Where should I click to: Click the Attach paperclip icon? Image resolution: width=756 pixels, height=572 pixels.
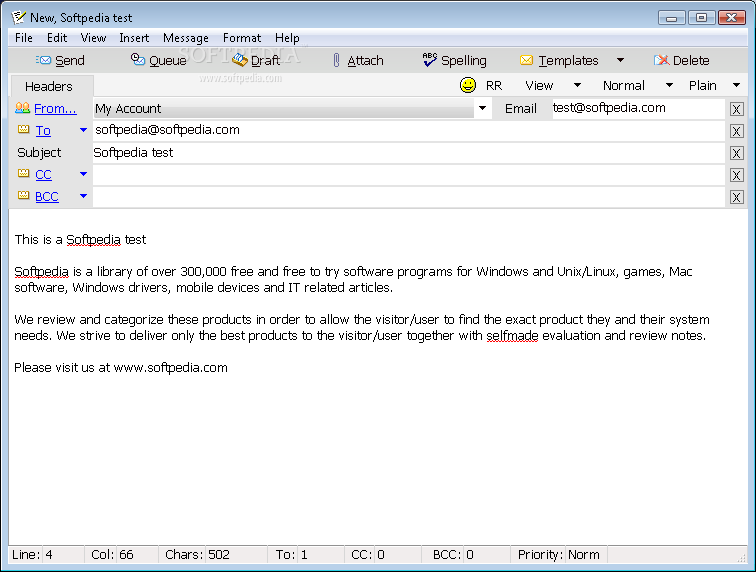tap(337, 60)
